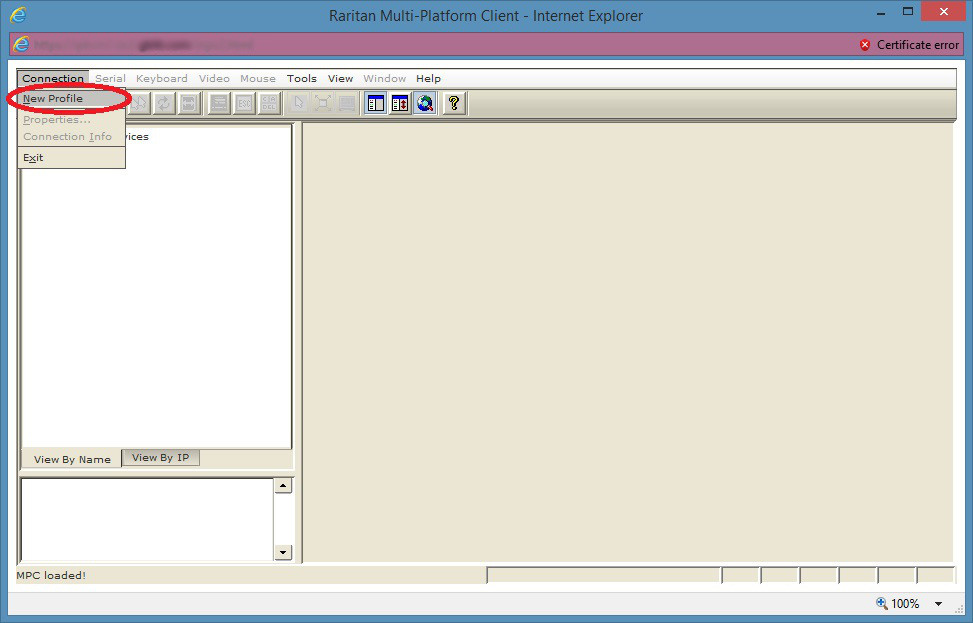Click the greyed icon left of refresh

pos(139,103)
